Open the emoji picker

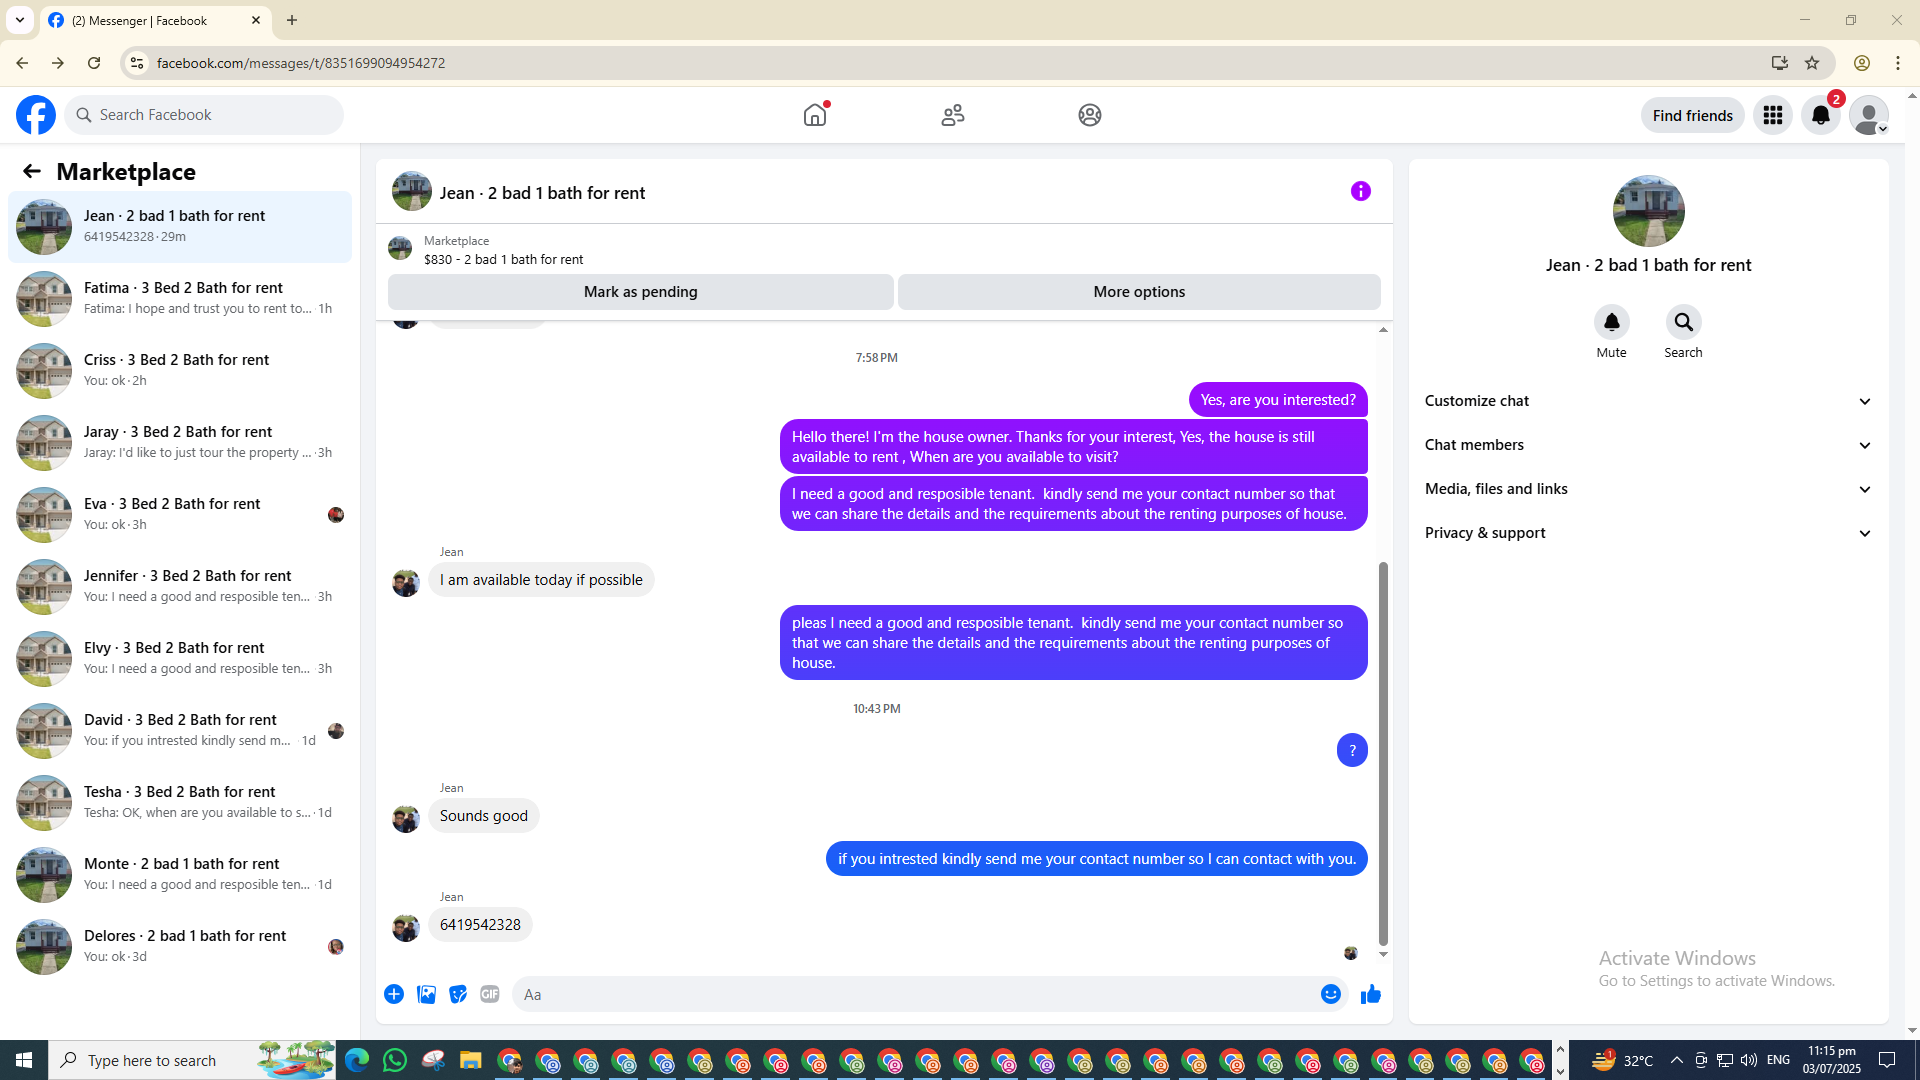[1330, 994]
